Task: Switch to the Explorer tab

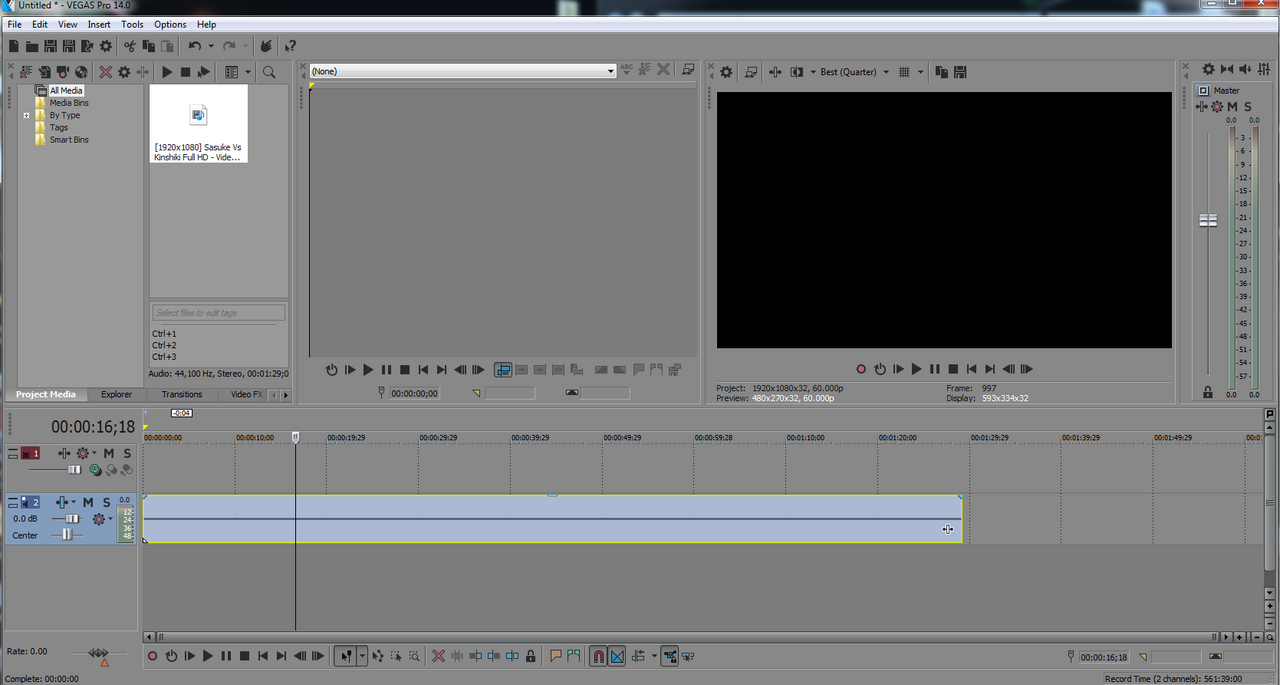Action: [x=116, y=394]
